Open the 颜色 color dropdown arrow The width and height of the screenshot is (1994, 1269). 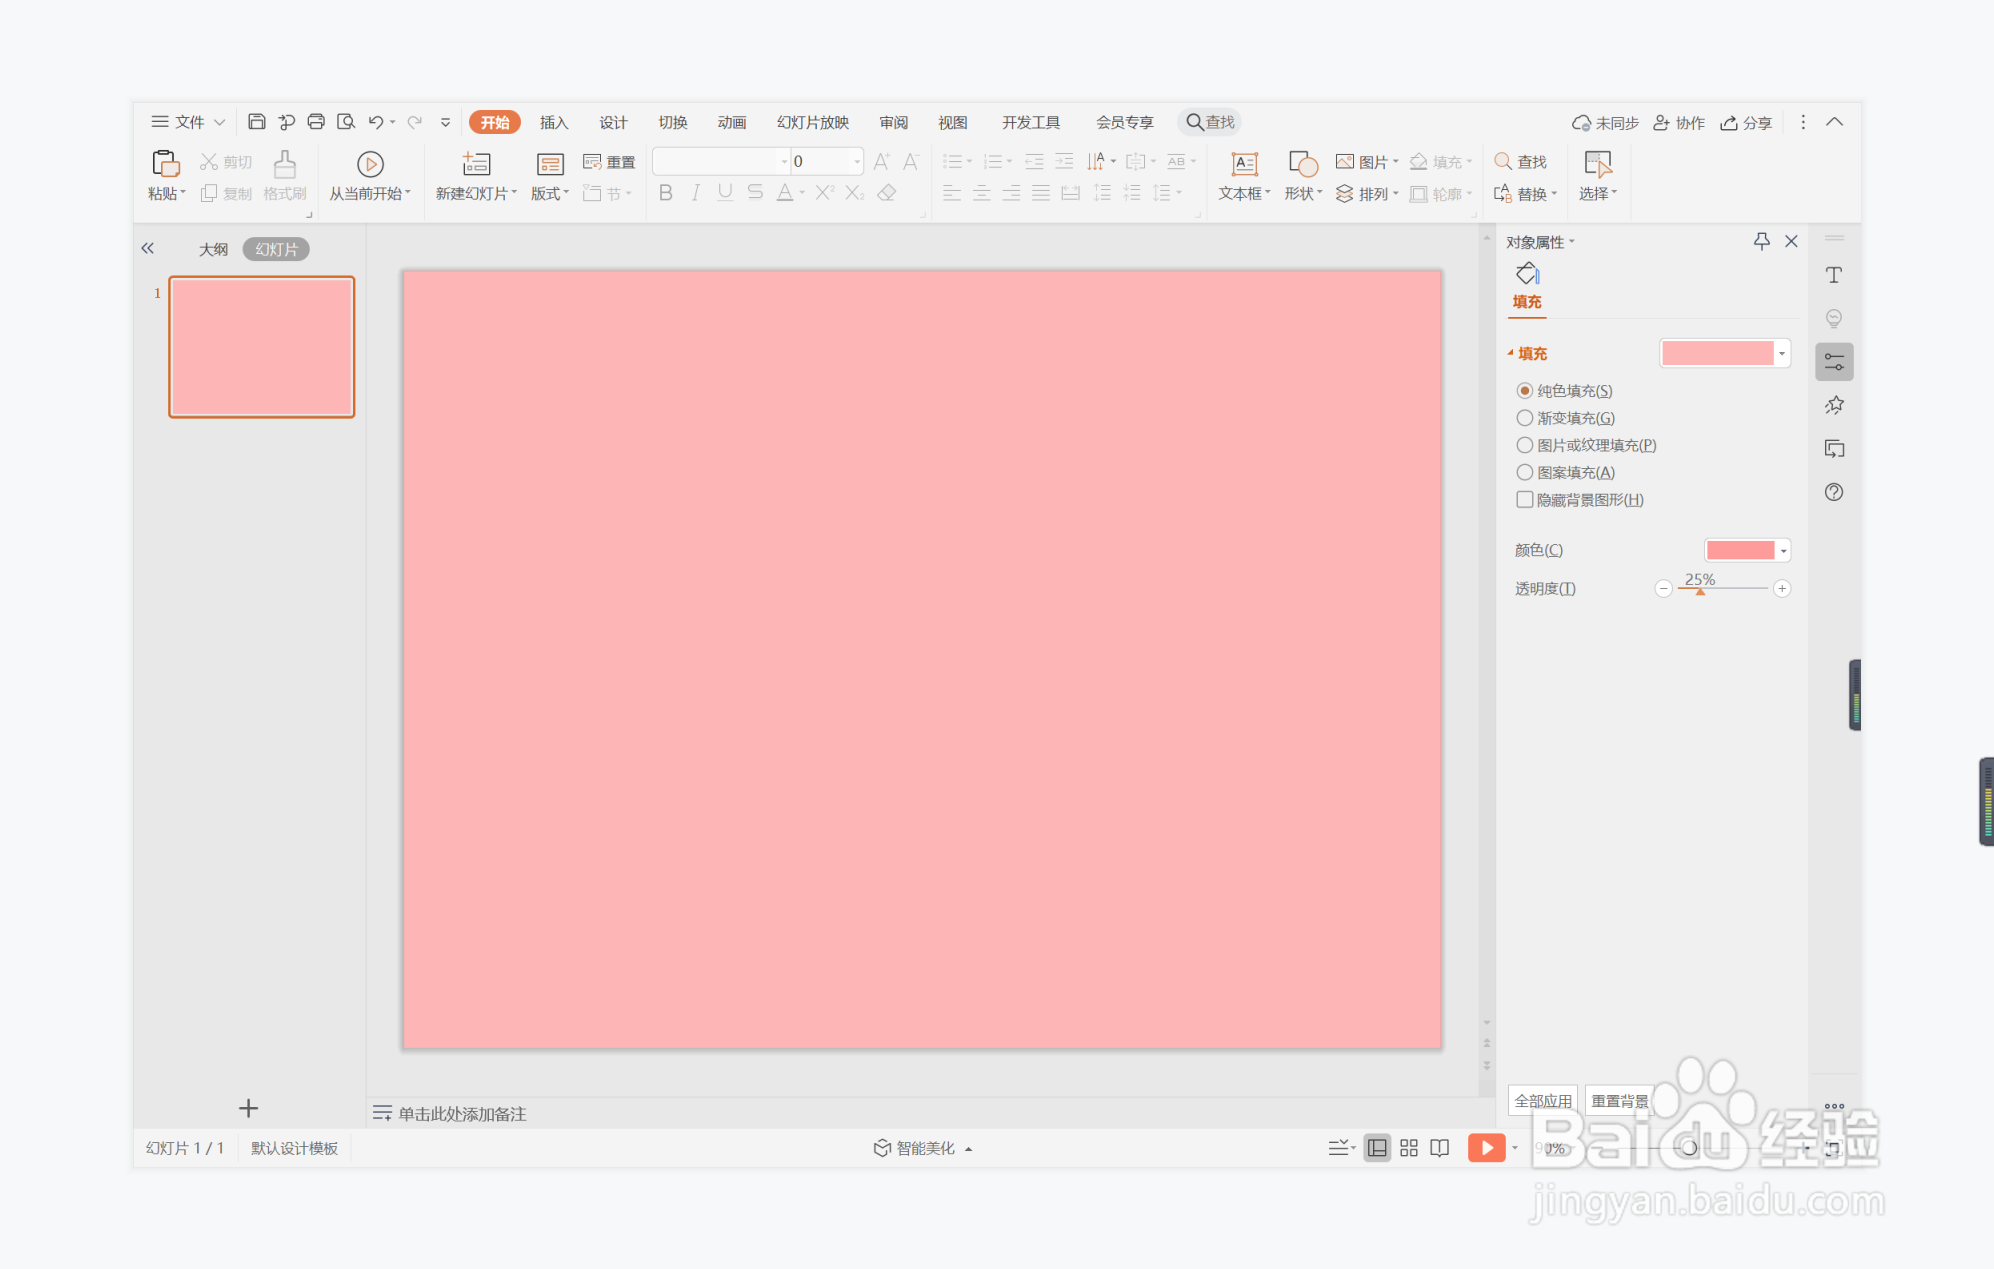1783,550
